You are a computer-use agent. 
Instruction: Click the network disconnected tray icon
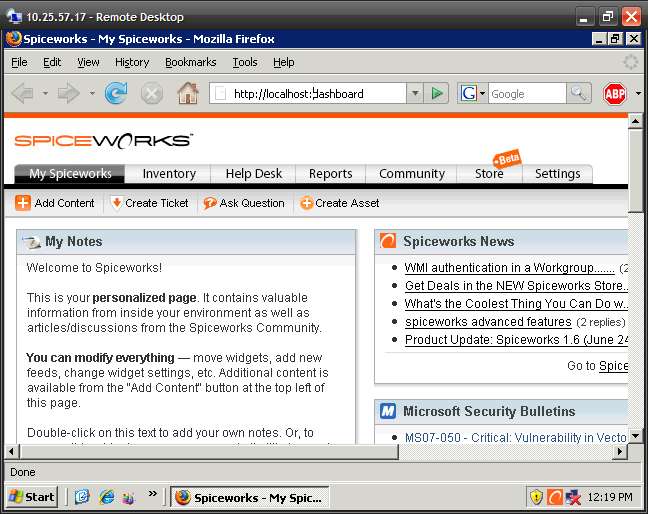pos(573,497)
